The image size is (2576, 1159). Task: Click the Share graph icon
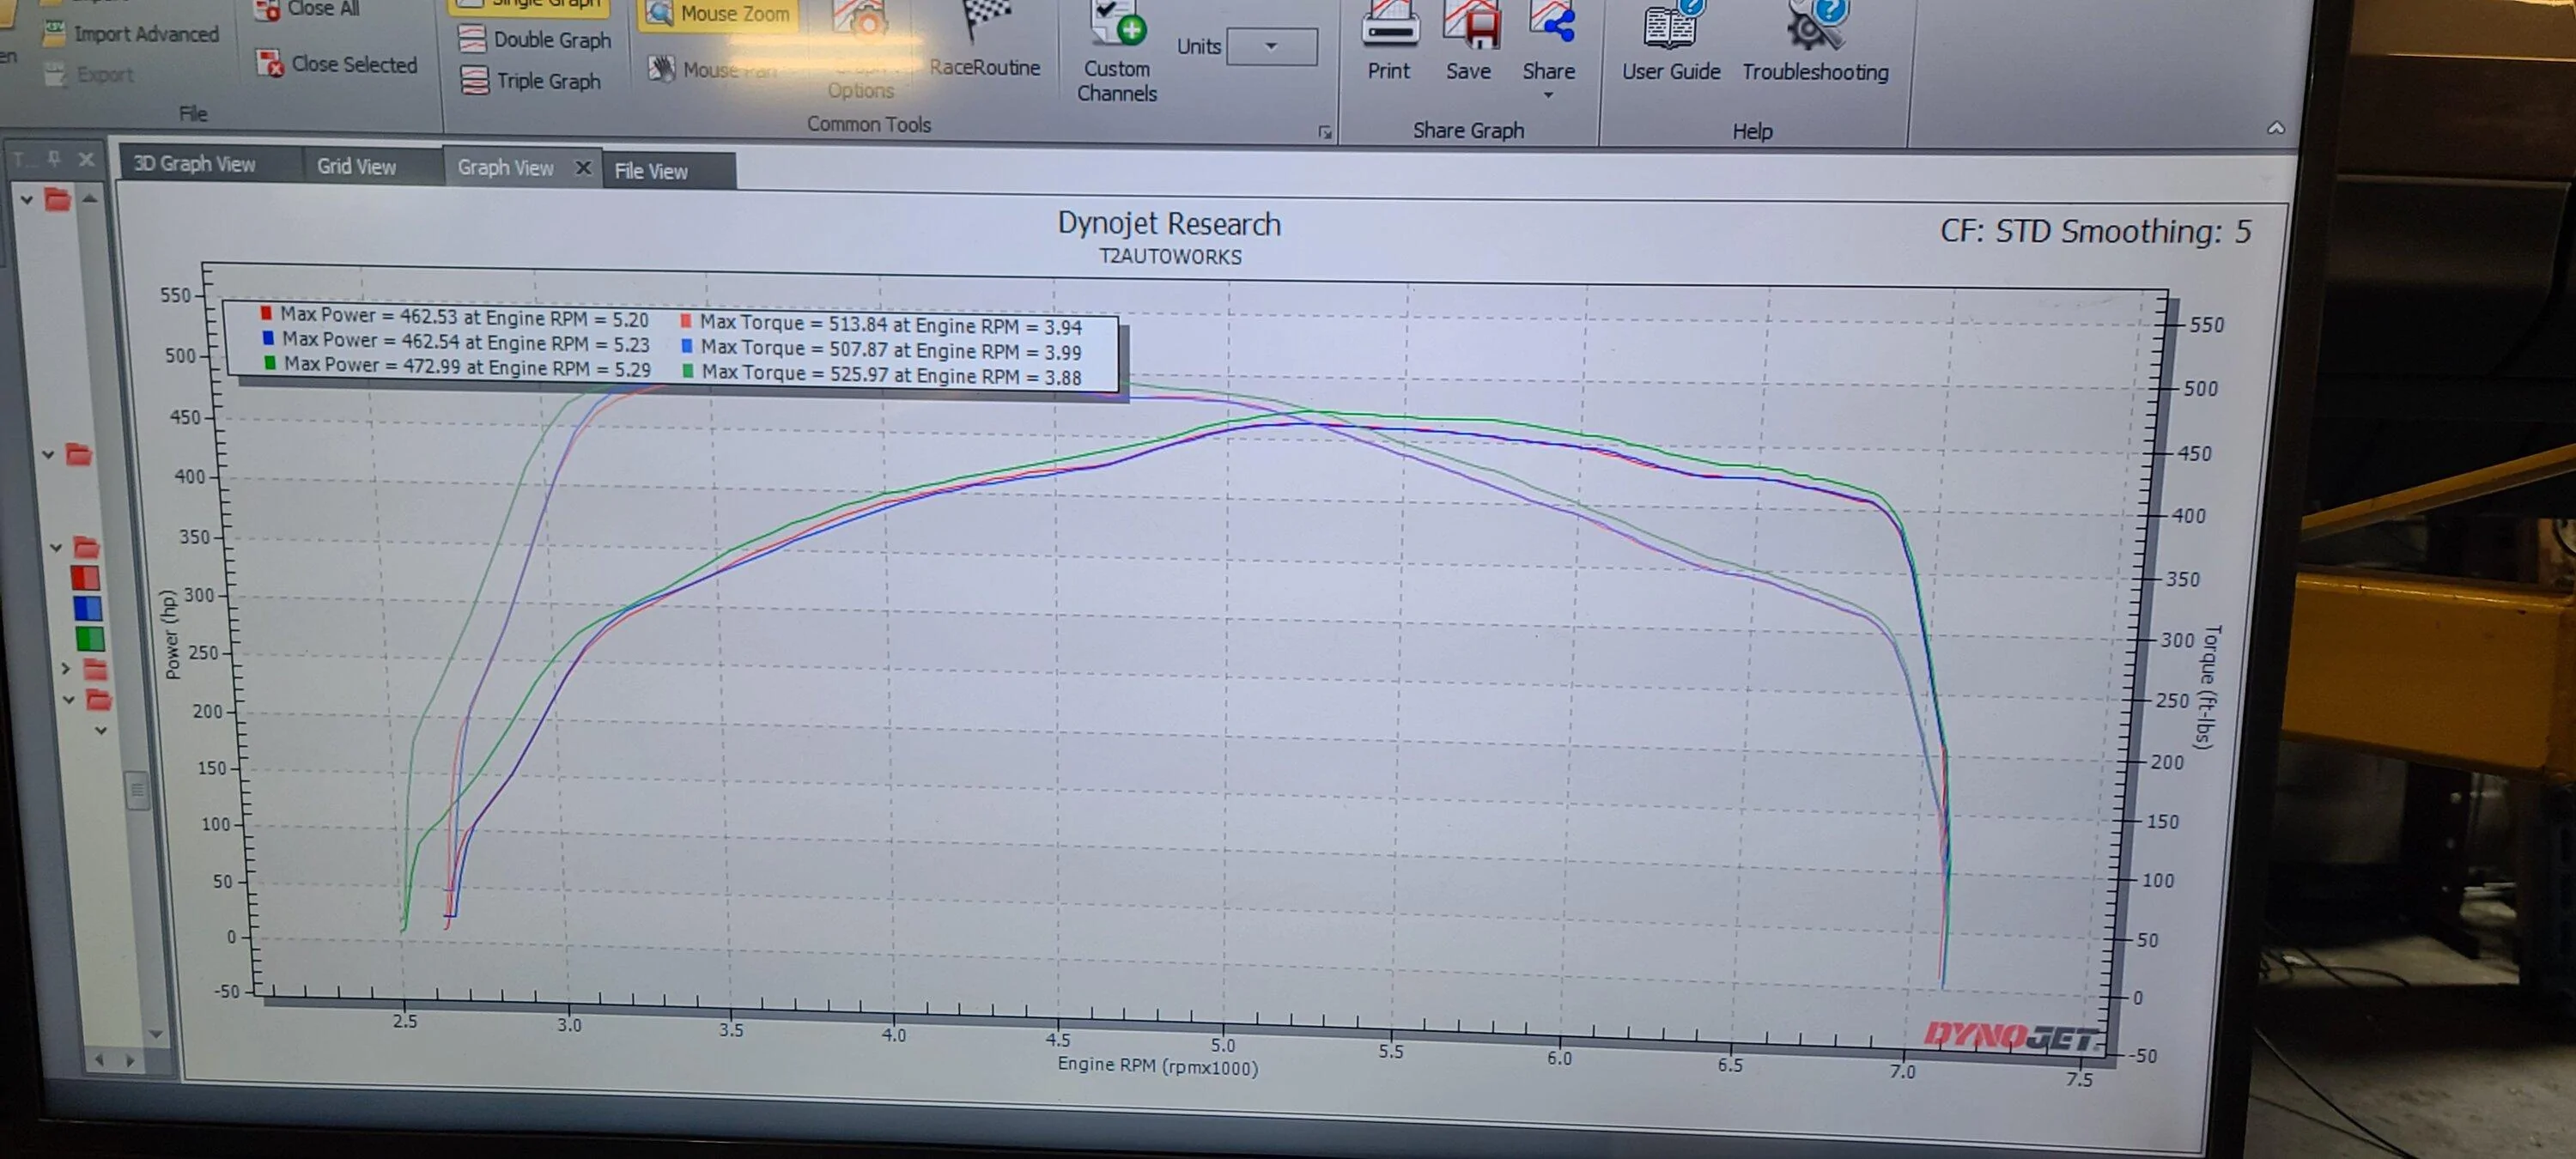click(x=1550, y=23)
